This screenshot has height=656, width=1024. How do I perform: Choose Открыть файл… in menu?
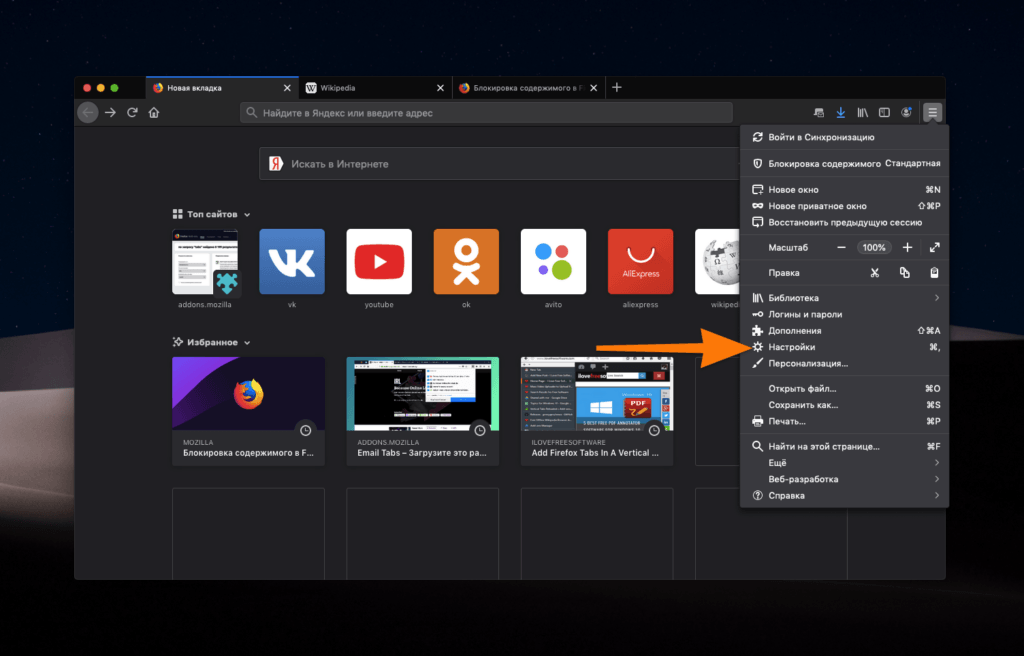(844, 389)
